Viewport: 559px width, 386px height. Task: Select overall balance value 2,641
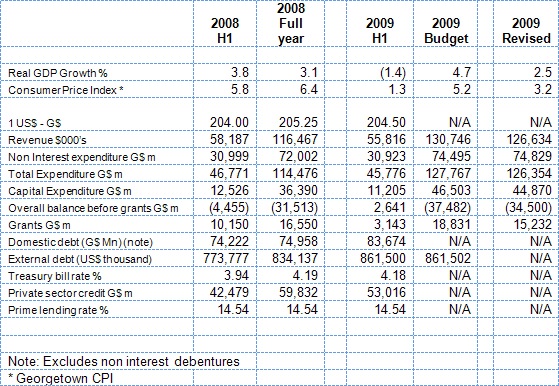tap(390, 207)
